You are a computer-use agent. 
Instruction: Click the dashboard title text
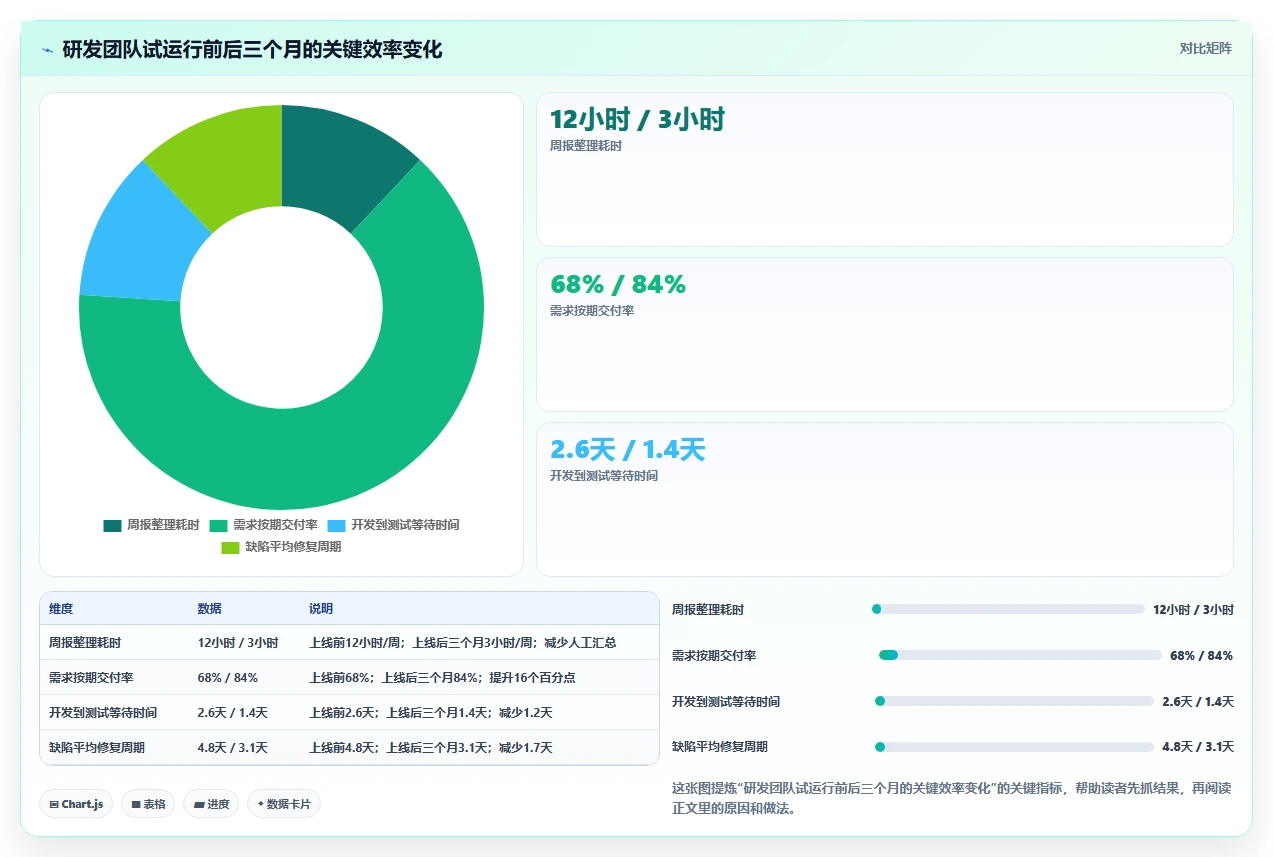pos(252,49)
